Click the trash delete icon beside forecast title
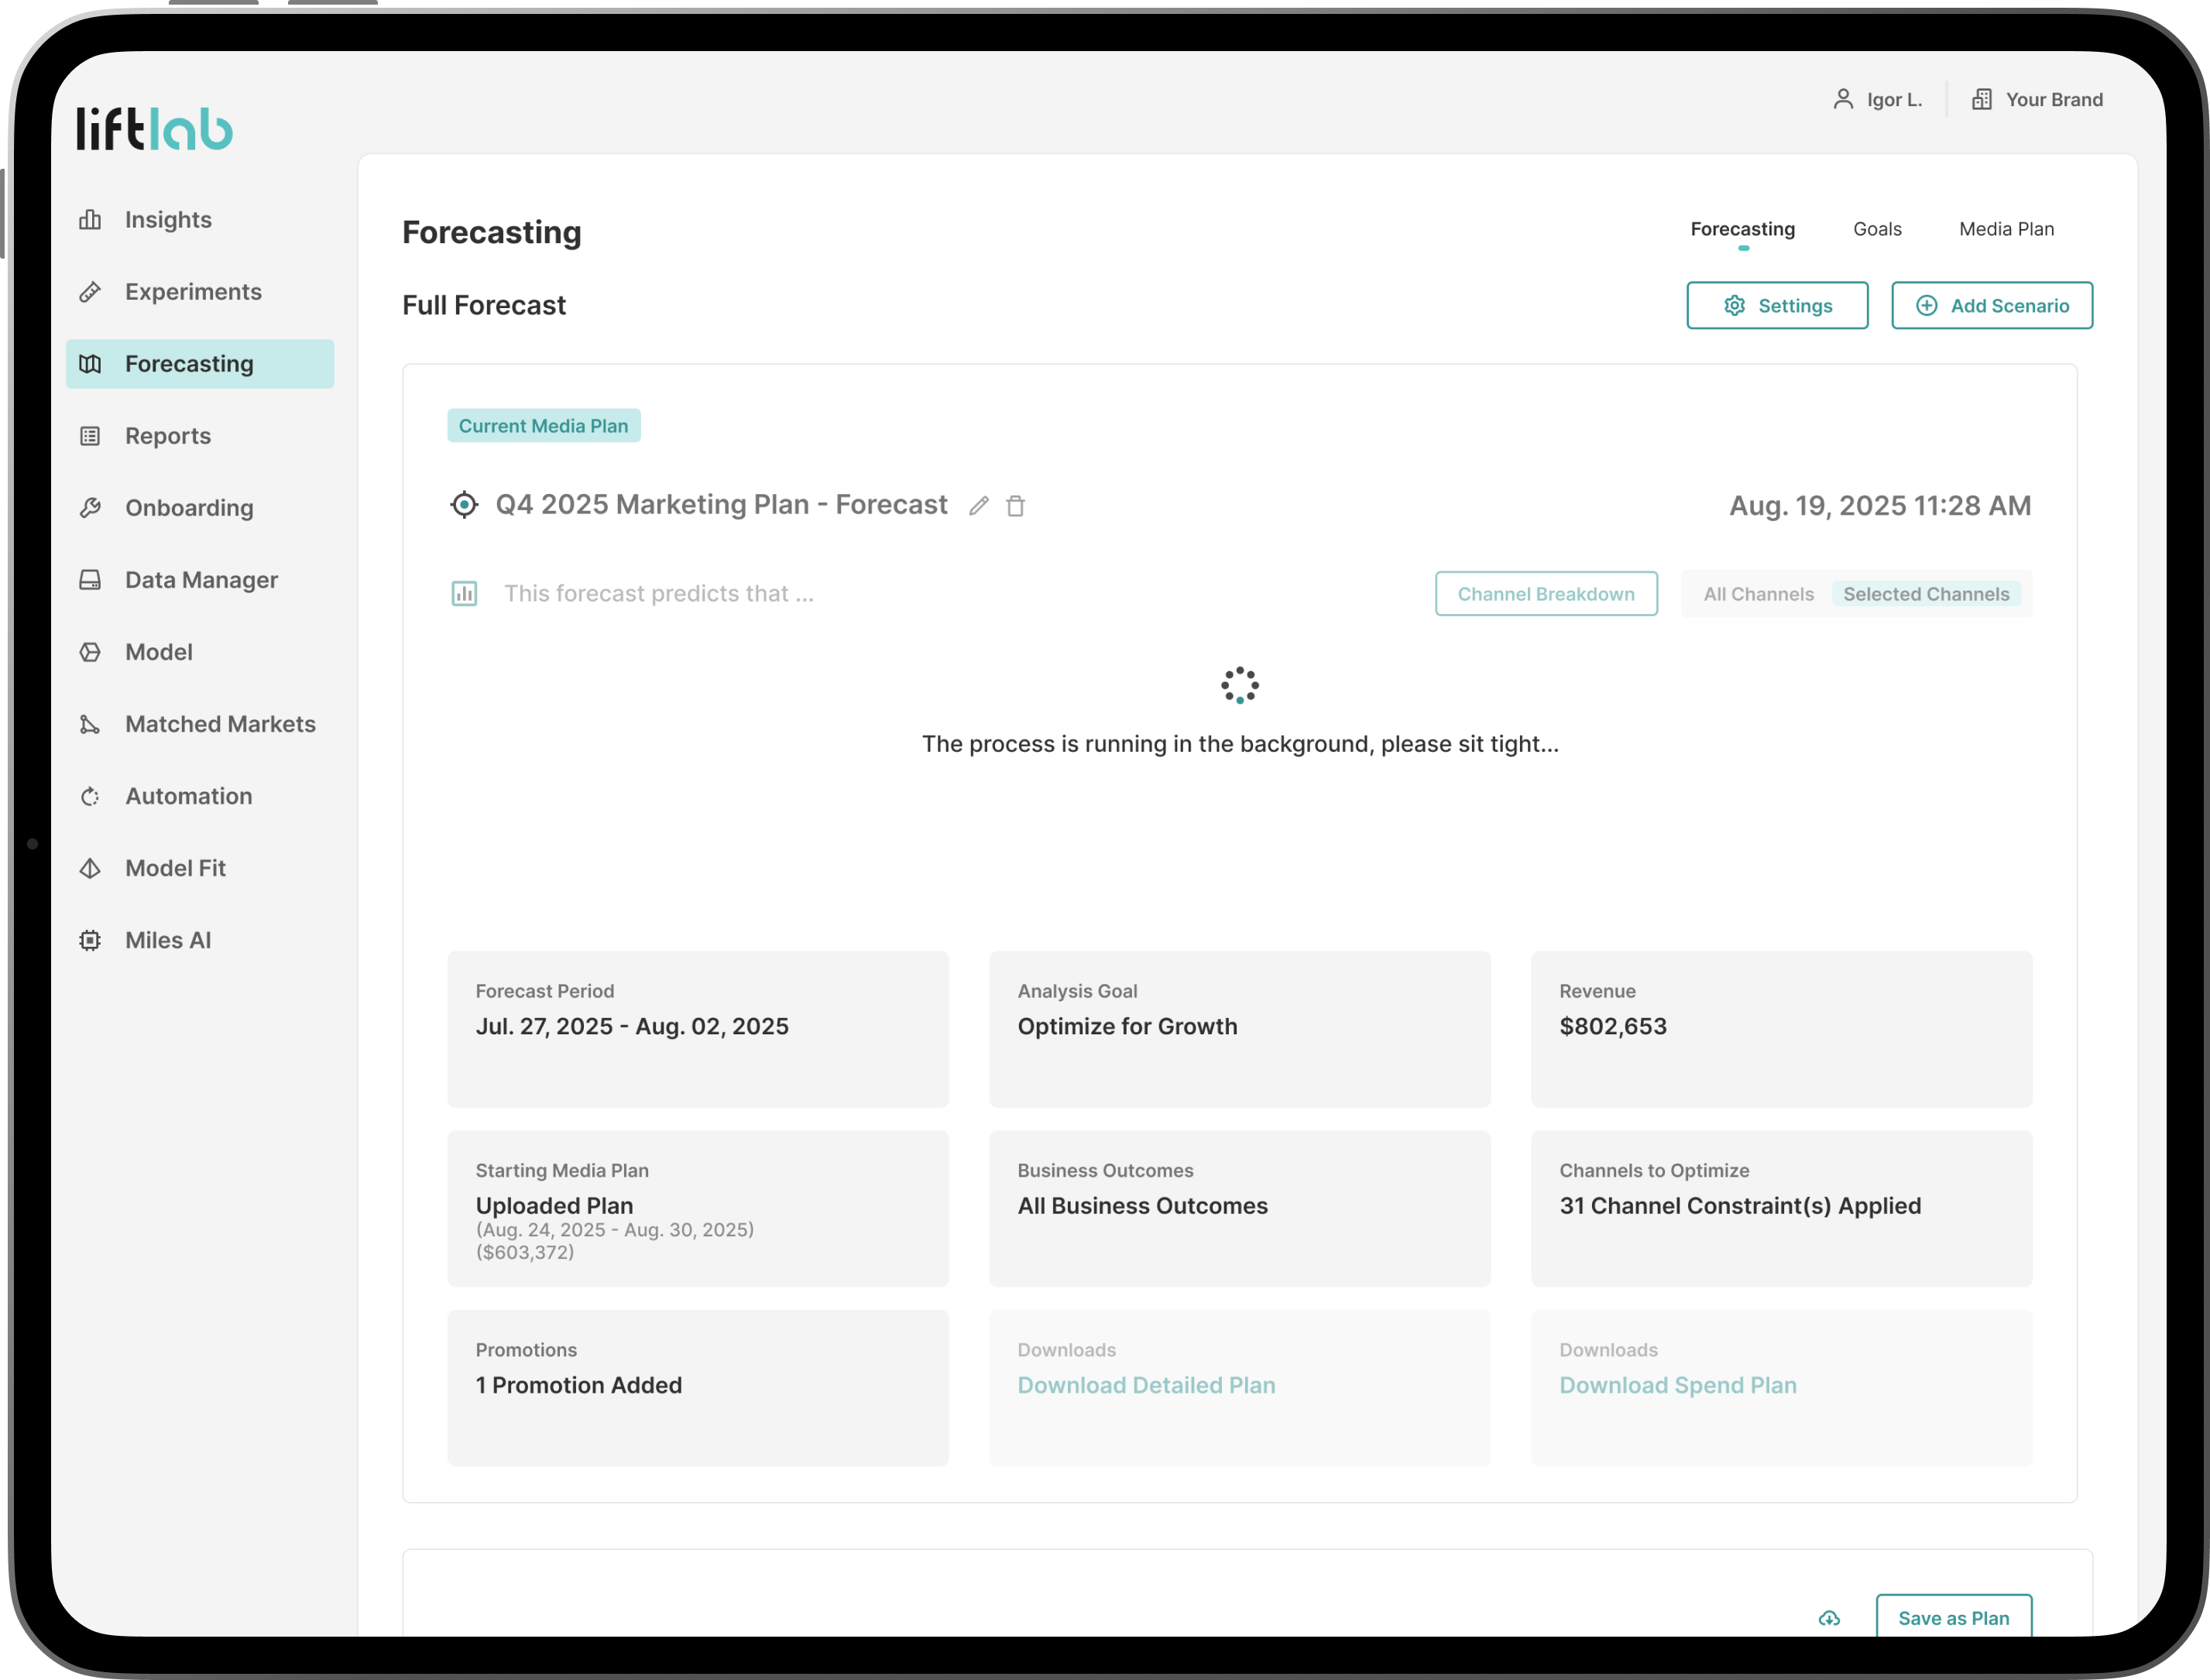Image resolution: width=2210 pixels, height=1680 pixels. pyautogui.click(x=1015, y=506)
